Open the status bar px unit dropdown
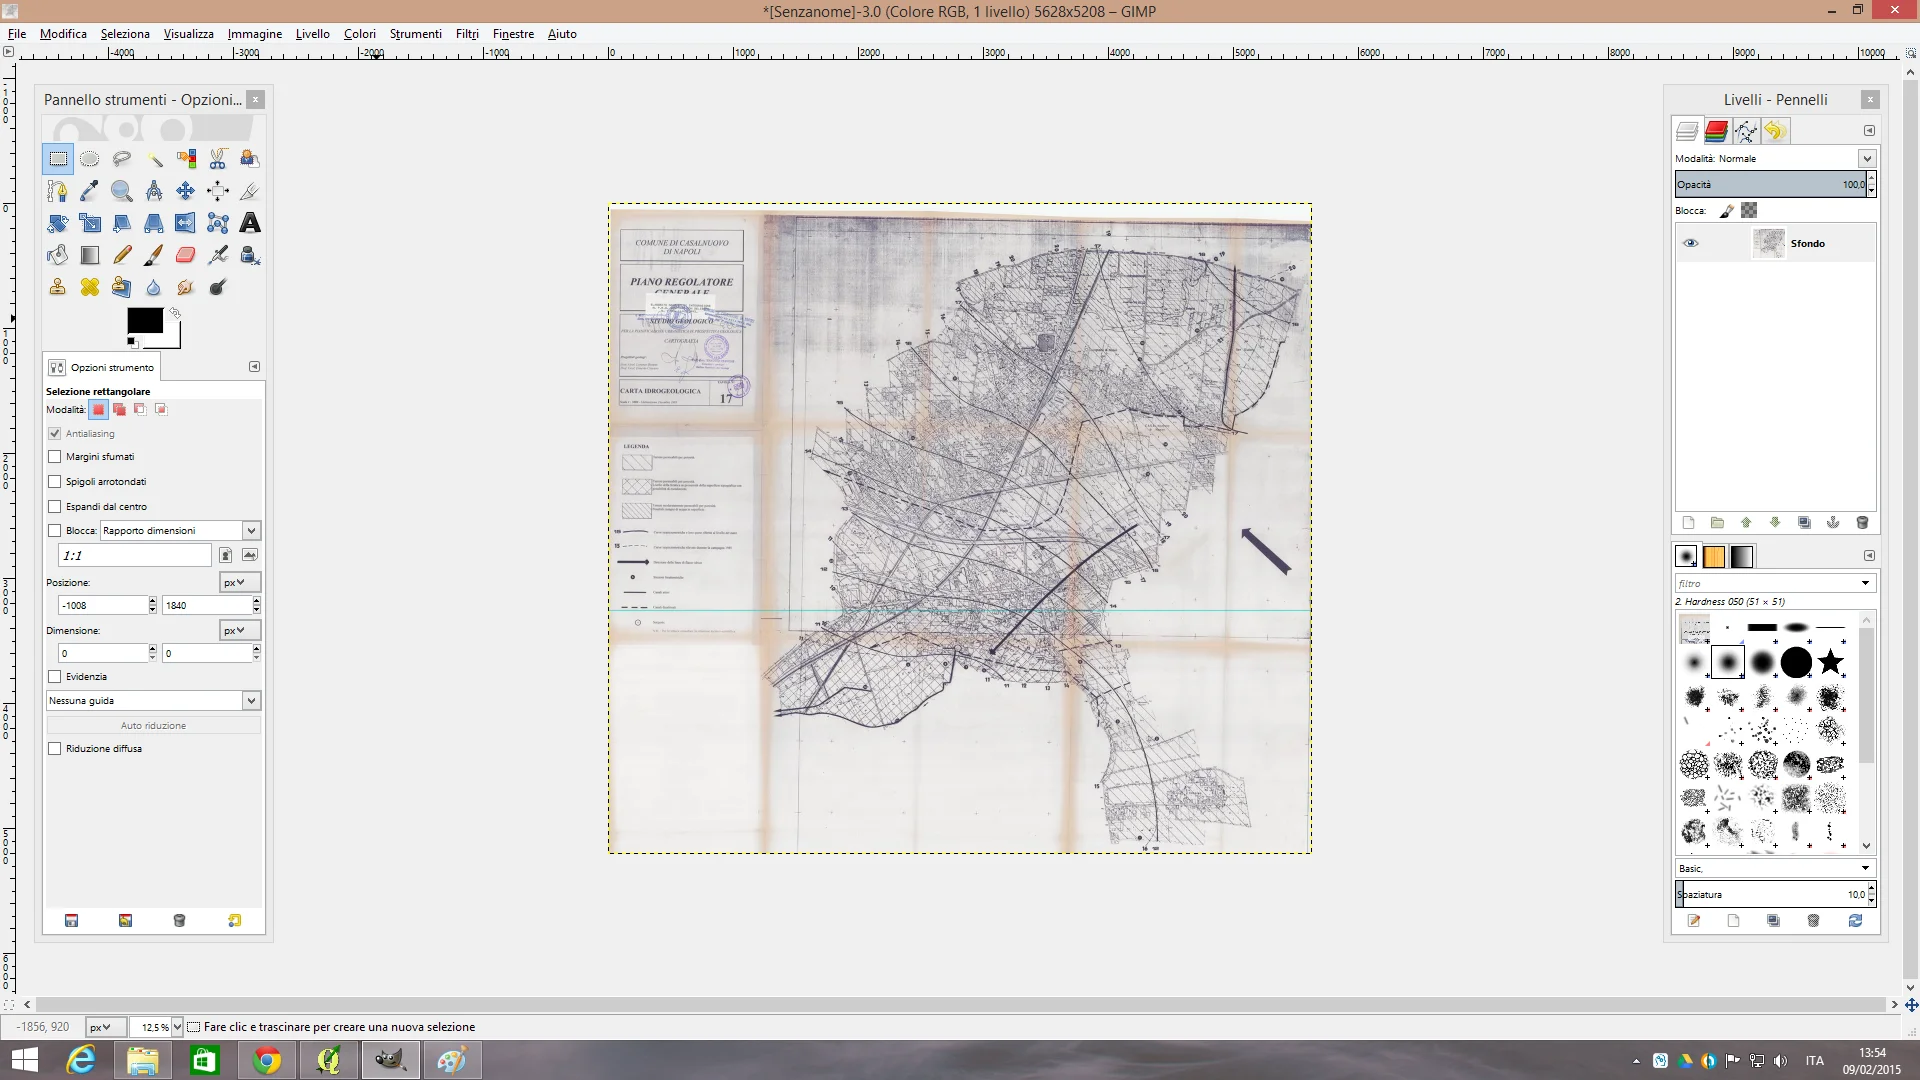 point(106,1027)
